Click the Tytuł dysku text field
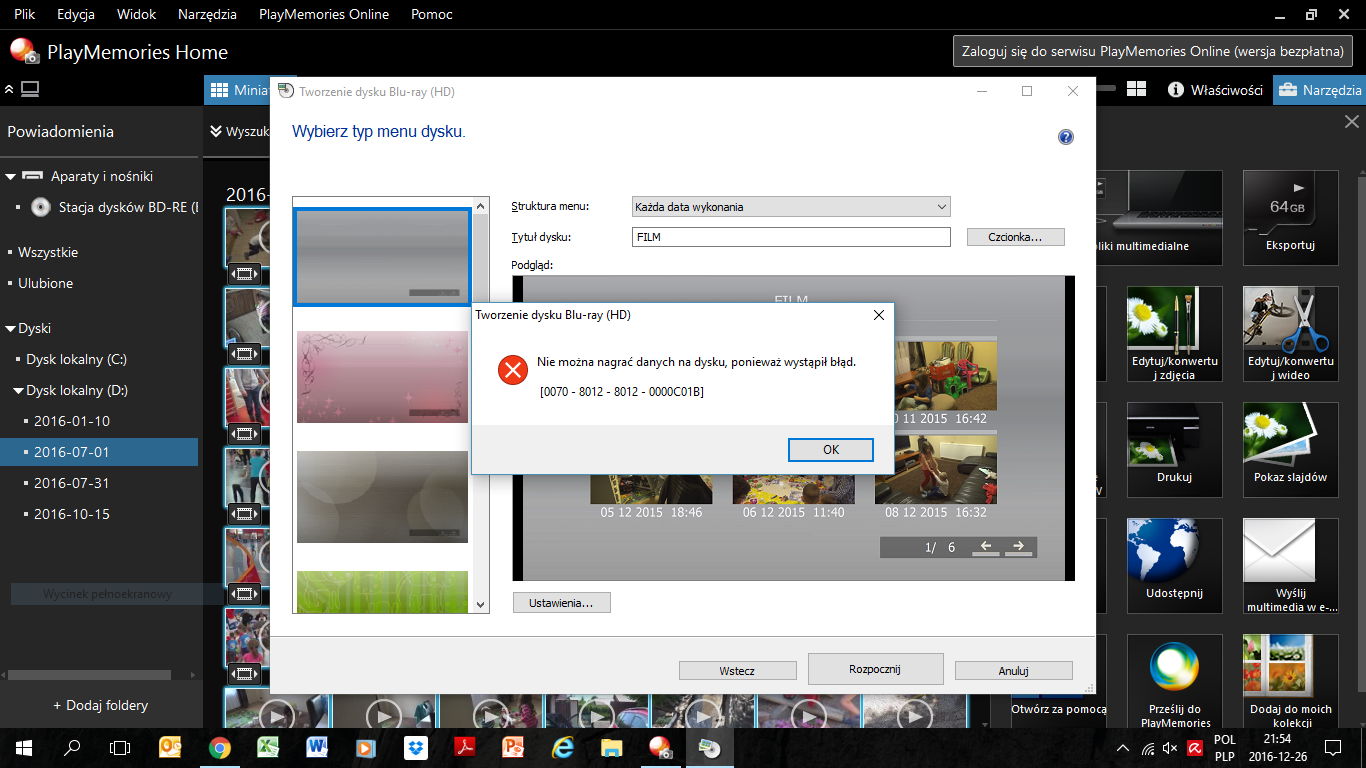The image size is (1366, 768). (x=790, y=237)
